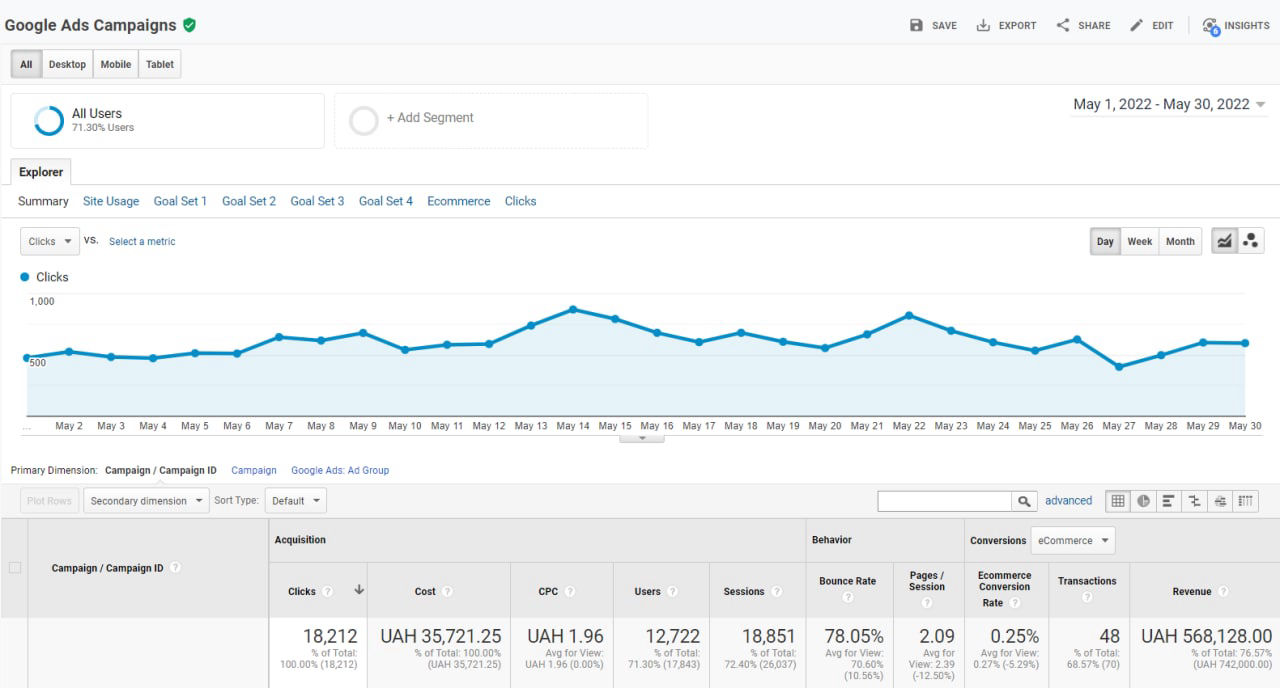Click the blue Clicks legend dot
This screenshot has width=1280, height=688.
pyautogui.click(x=25, y=277)
